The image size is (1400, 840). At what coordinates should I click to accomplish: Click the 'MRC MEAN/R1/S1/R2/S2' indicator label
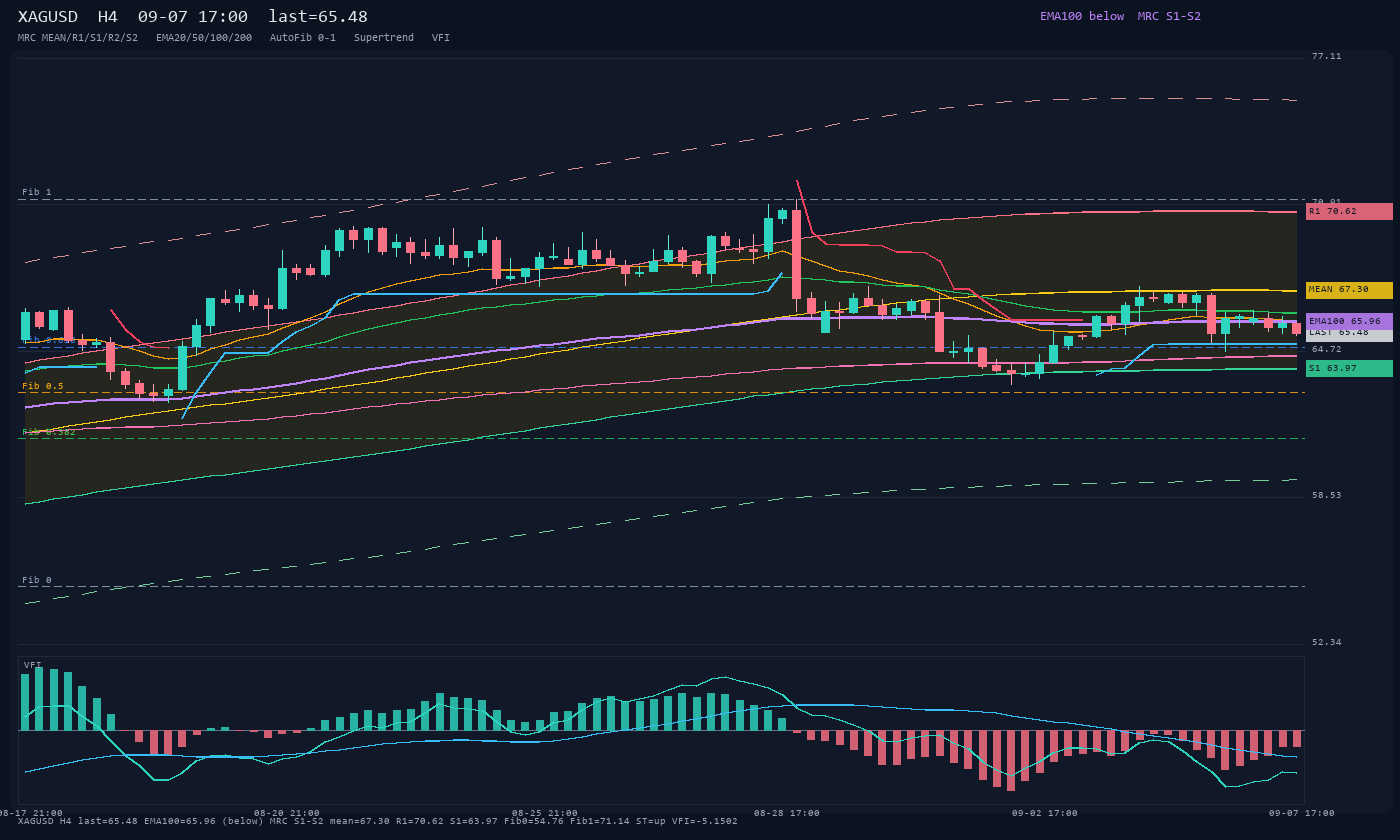click(x=78, y=38)
